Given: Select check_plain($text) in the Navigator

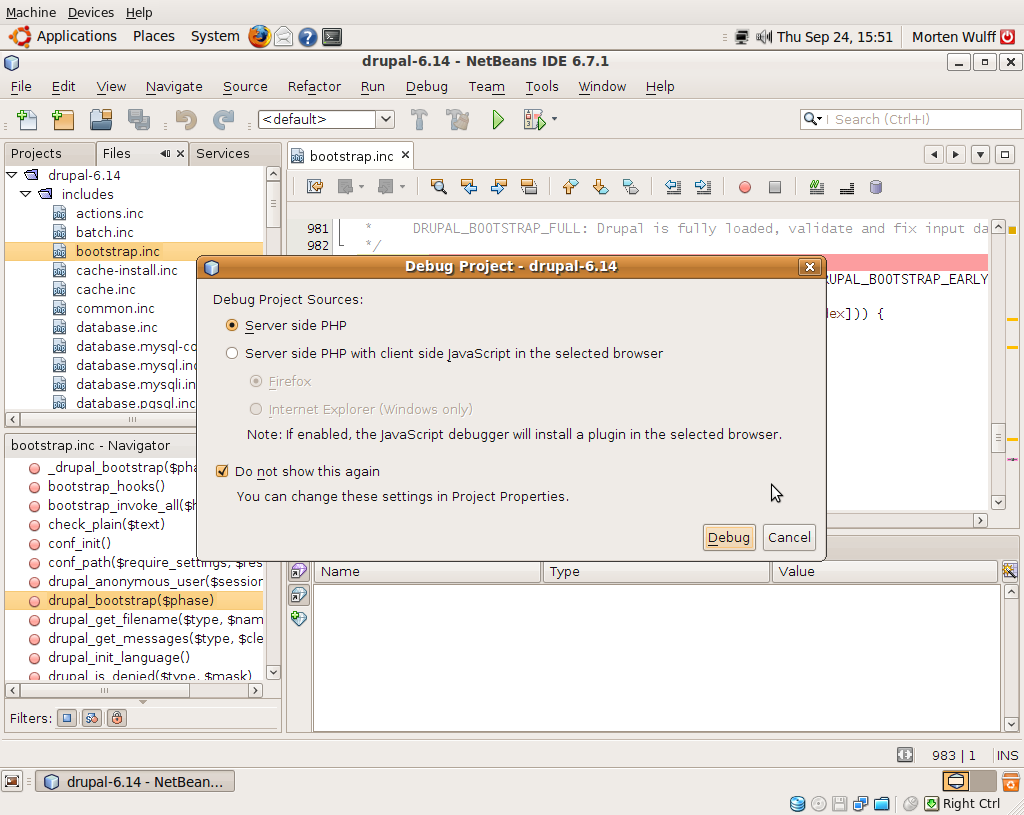Looking at the screenshot, I should 106,524.
